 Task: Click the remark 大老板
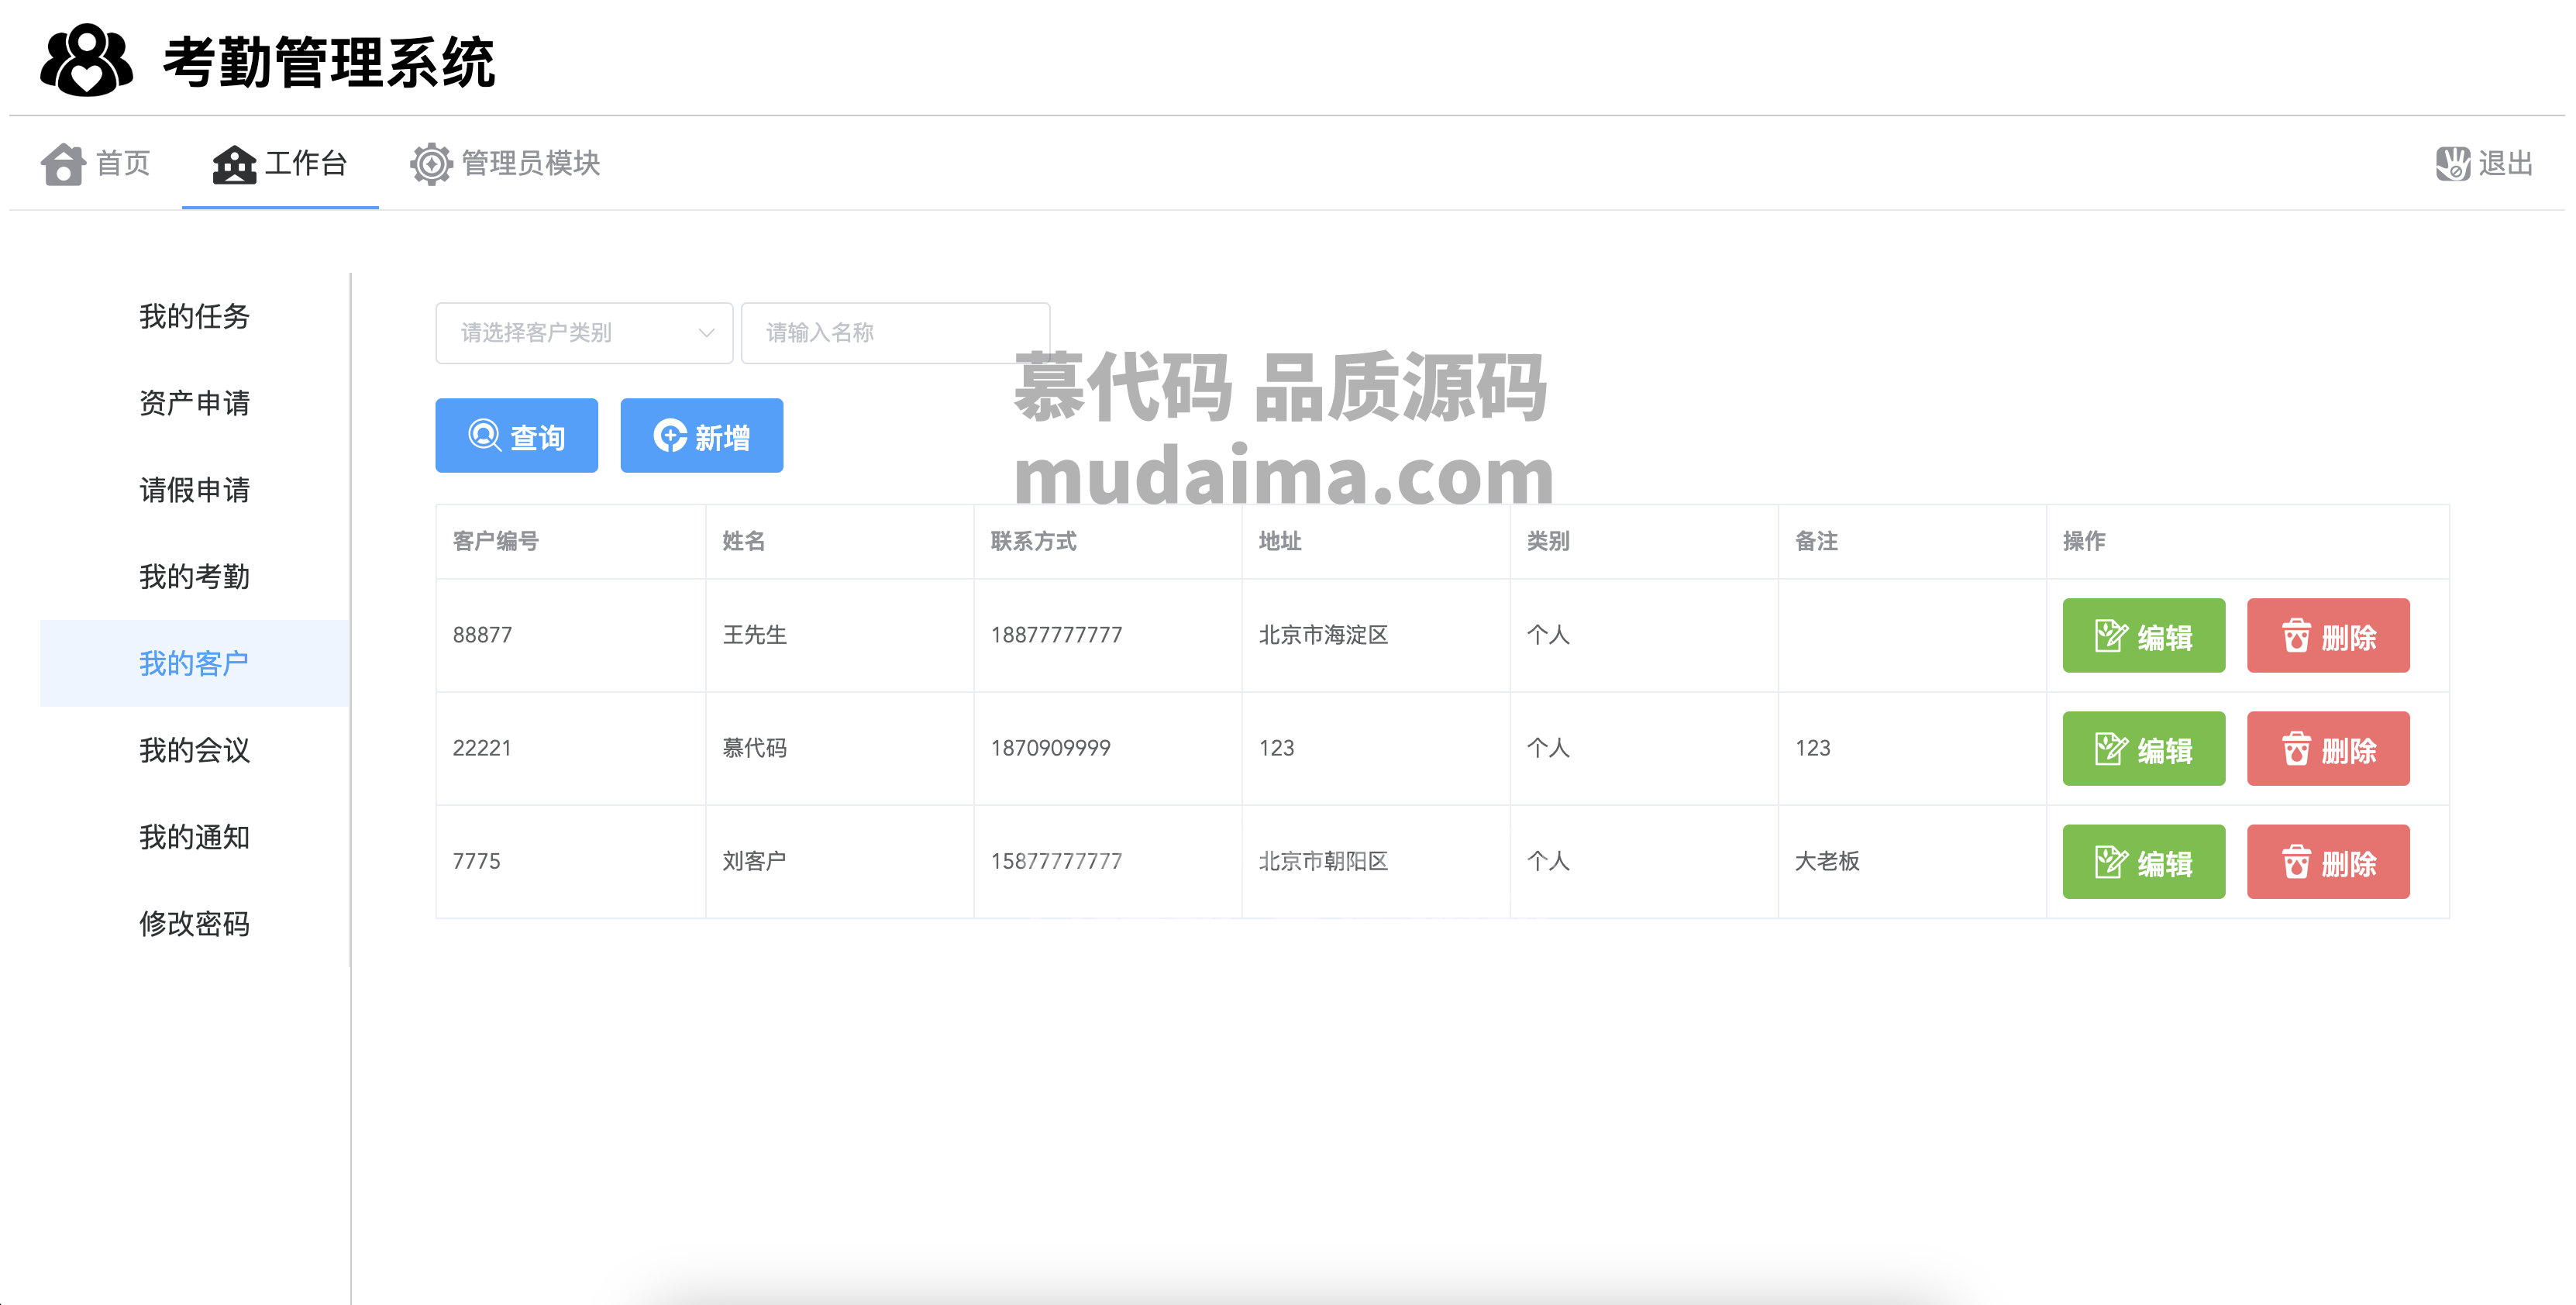point(1827,861)
